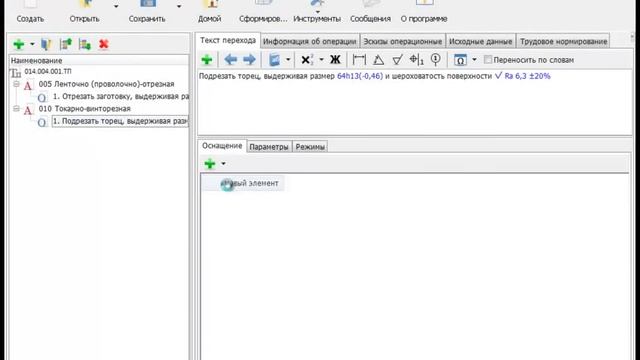Open the dropdown beside the equipment add icon
The image size is (640, 360).
[223, 164]
